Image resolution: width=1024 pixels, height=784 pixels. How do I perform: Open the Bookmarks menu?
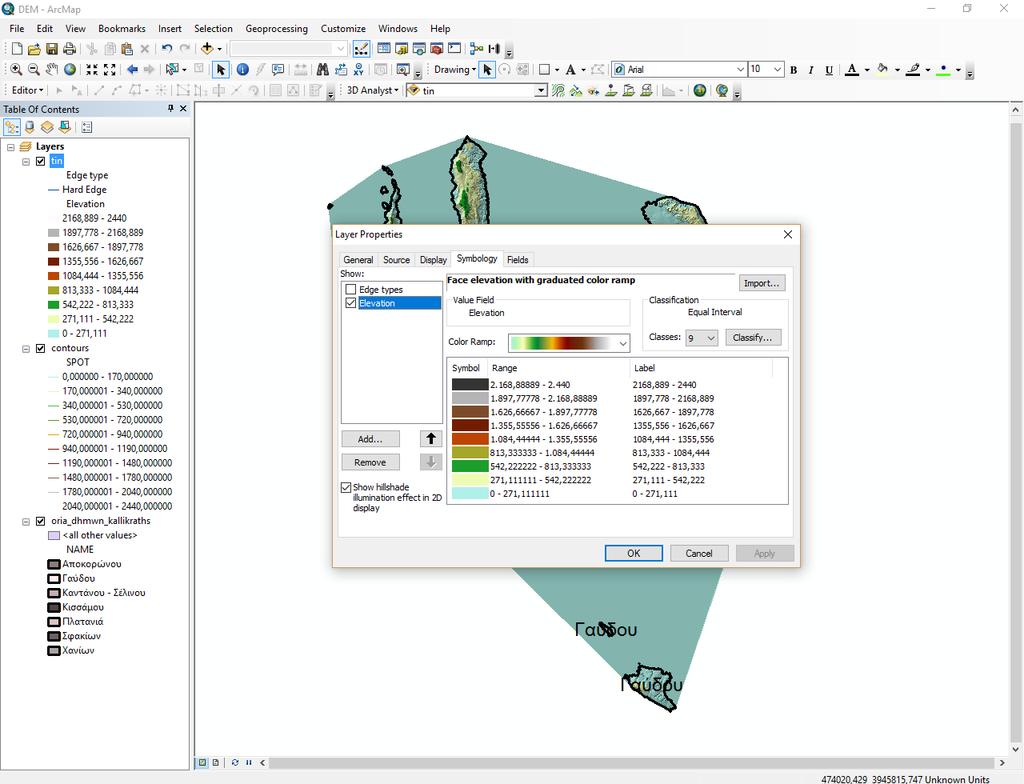[x=121, y=29]
